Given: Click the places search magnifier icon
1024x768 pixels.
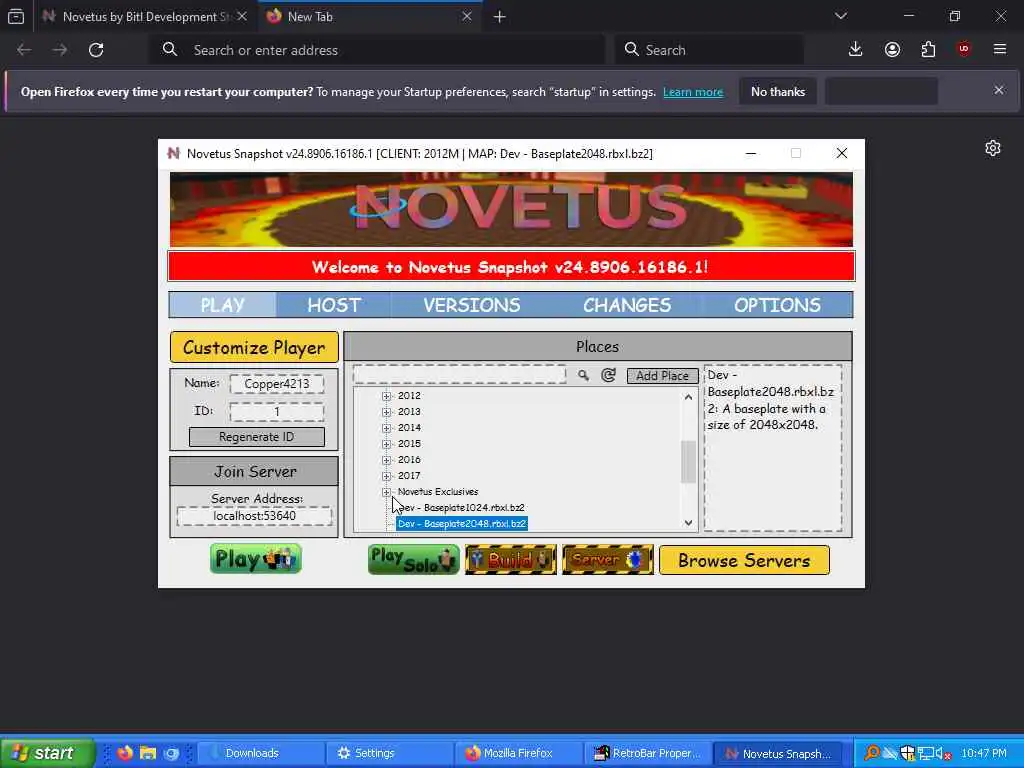Looking at the screenshot, I should tap(583, 375).
